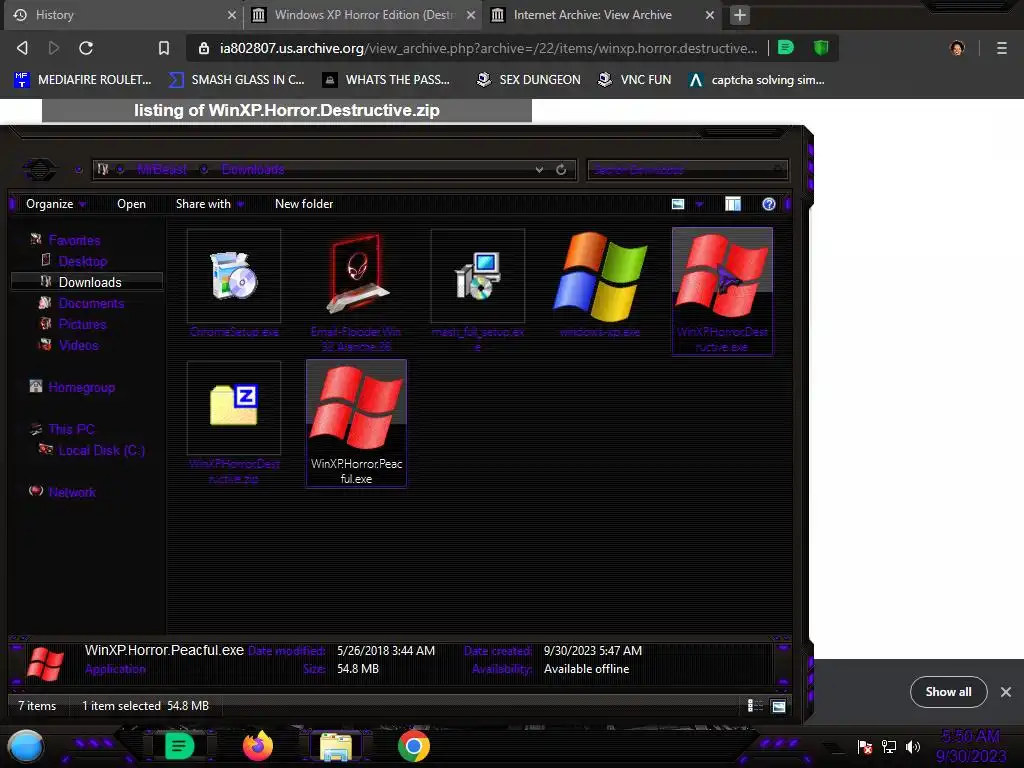Switch to details view in status bar
Screen dimensions: 1024x768
coord(755,705)
